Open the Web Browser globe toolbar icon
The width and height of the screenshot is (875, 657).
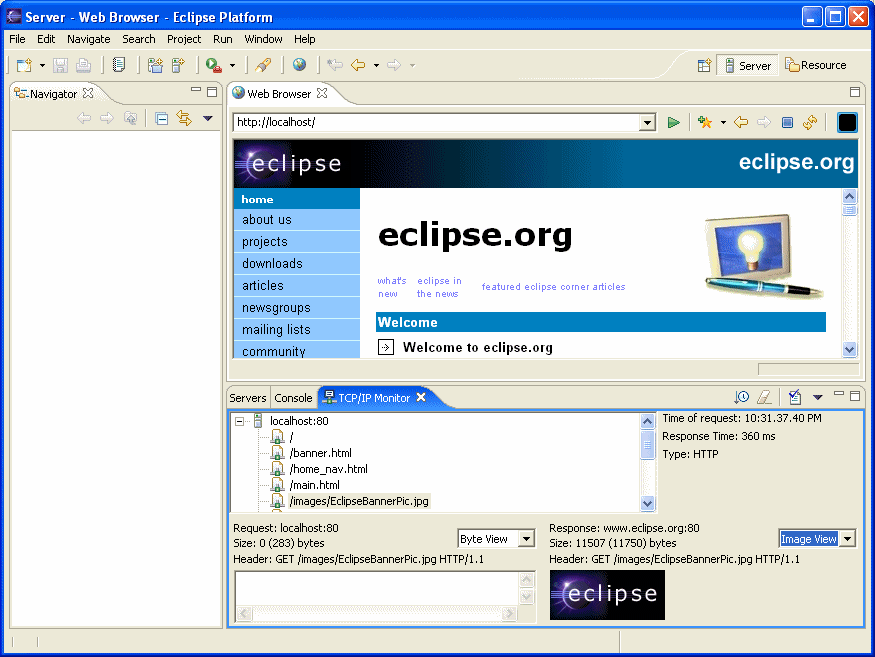point(300,65)
